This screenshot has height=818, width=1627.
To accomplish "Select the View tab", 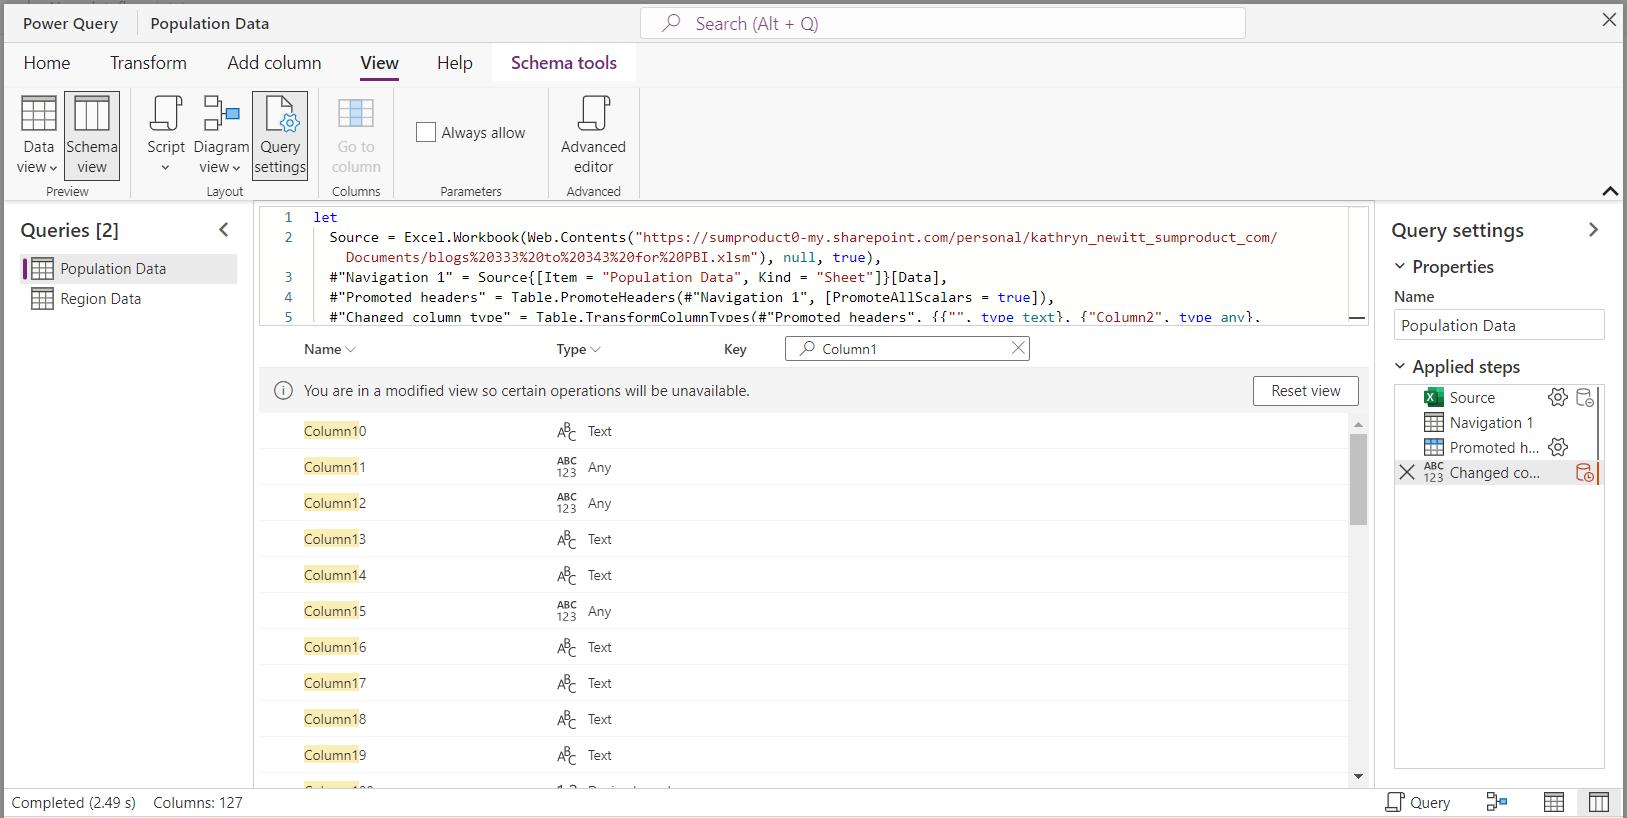I will [x=379, y=63].
